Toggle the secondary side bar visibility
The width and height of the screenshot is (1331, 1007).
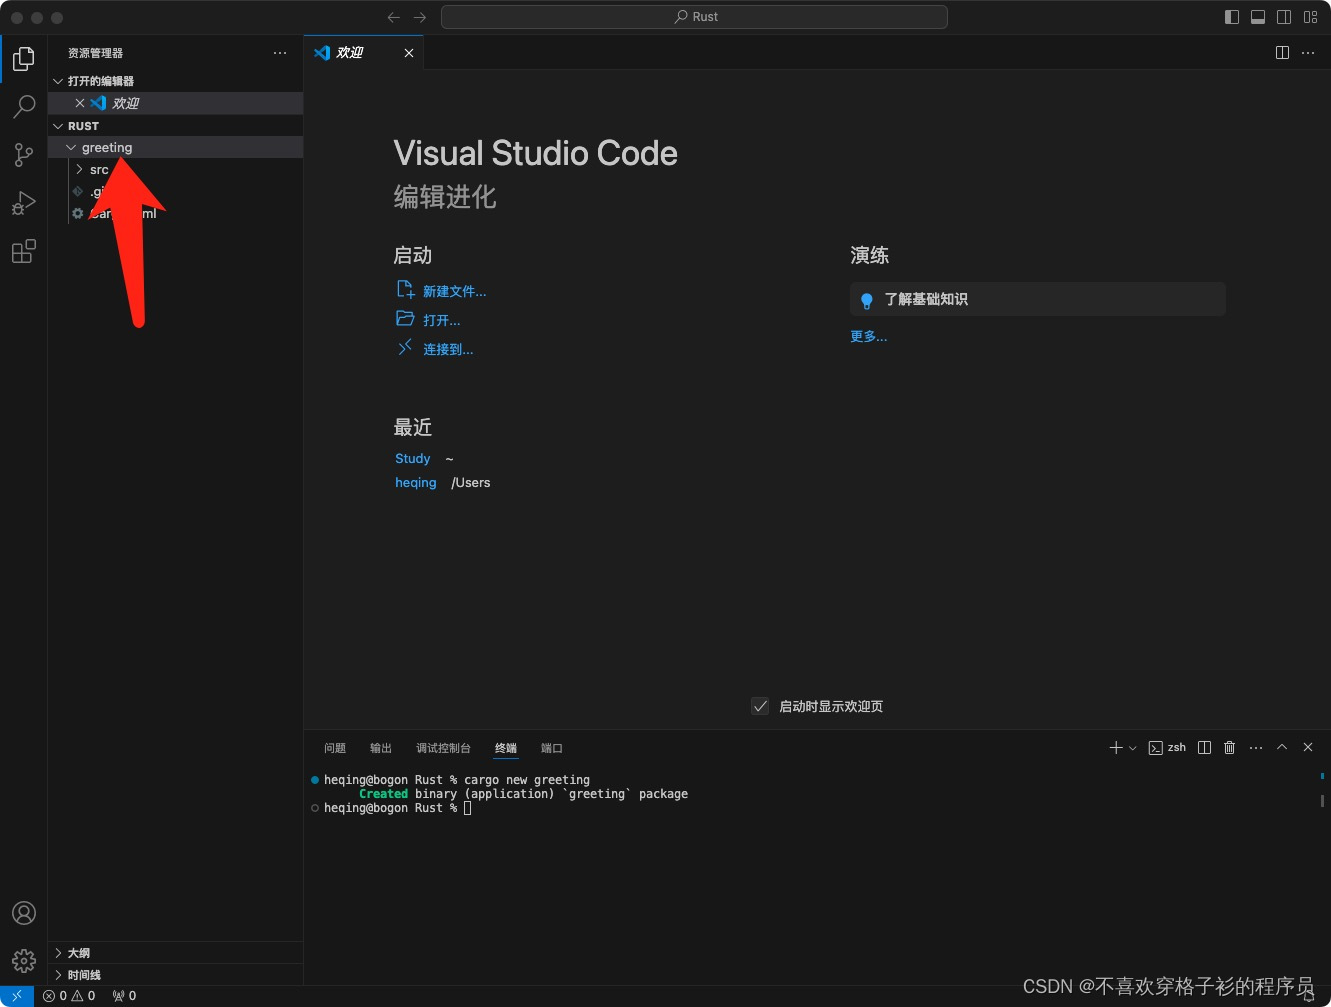pyautogui.click(x=1284, y=17)
